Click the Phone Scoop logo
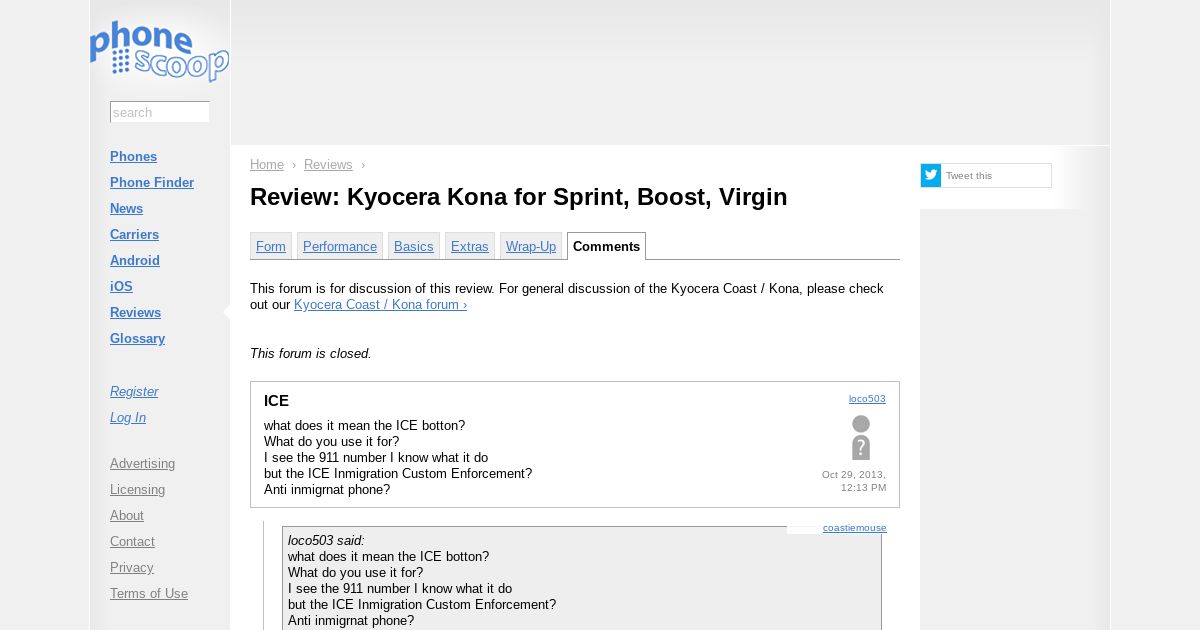Image resolution: width=1200 pixels, height=630 pixels. coord(159,51)
